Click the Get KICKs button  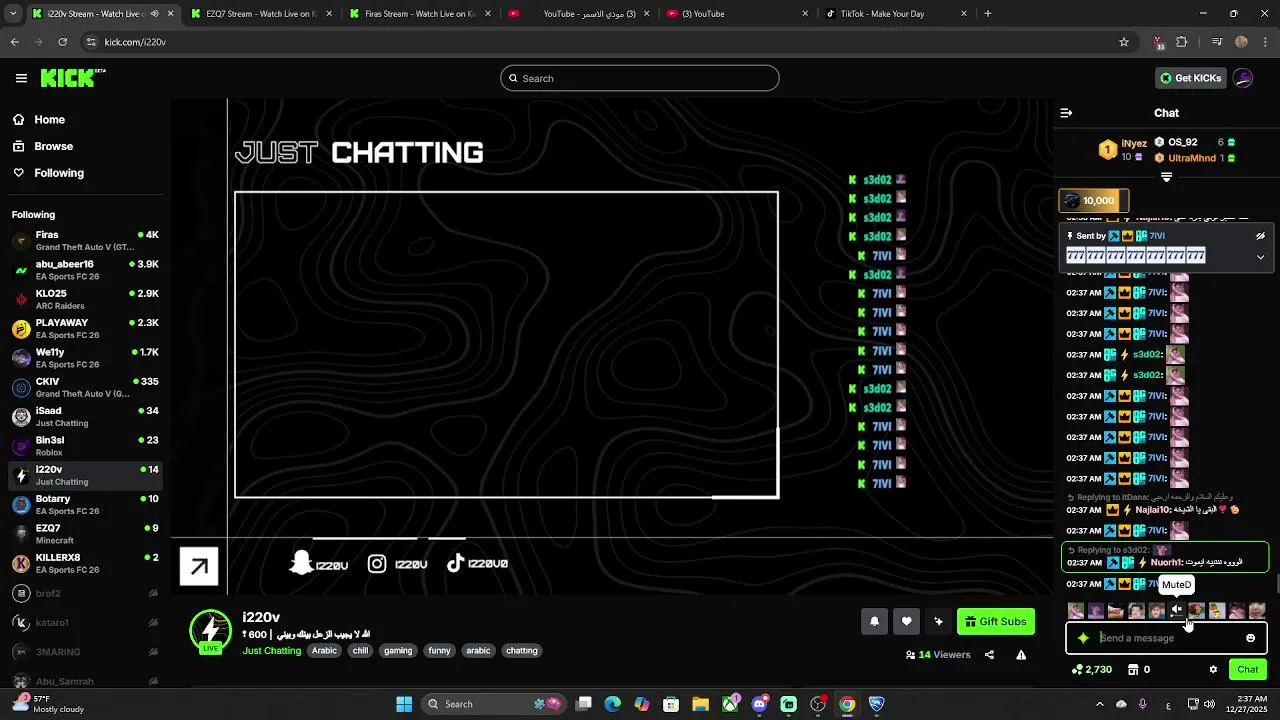point(1191,78)
